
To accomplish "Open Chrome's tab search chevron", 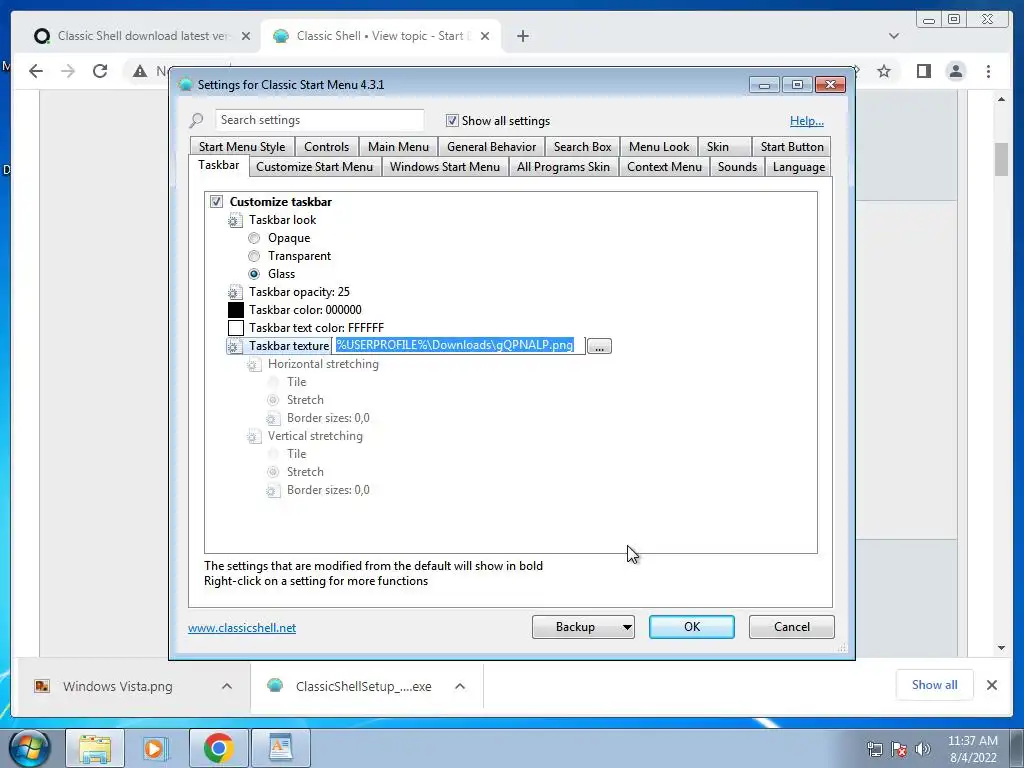I will (x=894, y=36).
